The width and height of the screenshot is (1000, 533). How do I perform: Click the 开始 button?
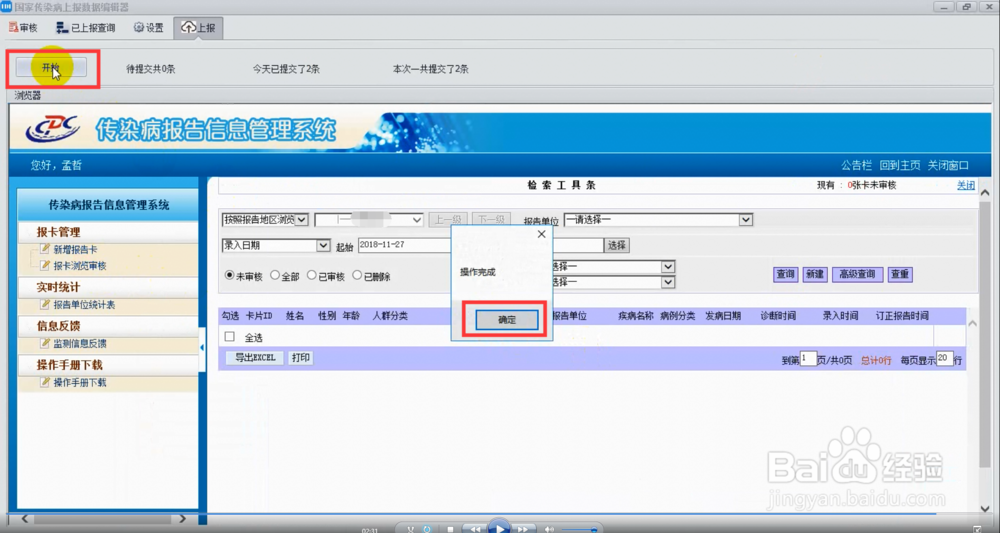tap(51, 68)
